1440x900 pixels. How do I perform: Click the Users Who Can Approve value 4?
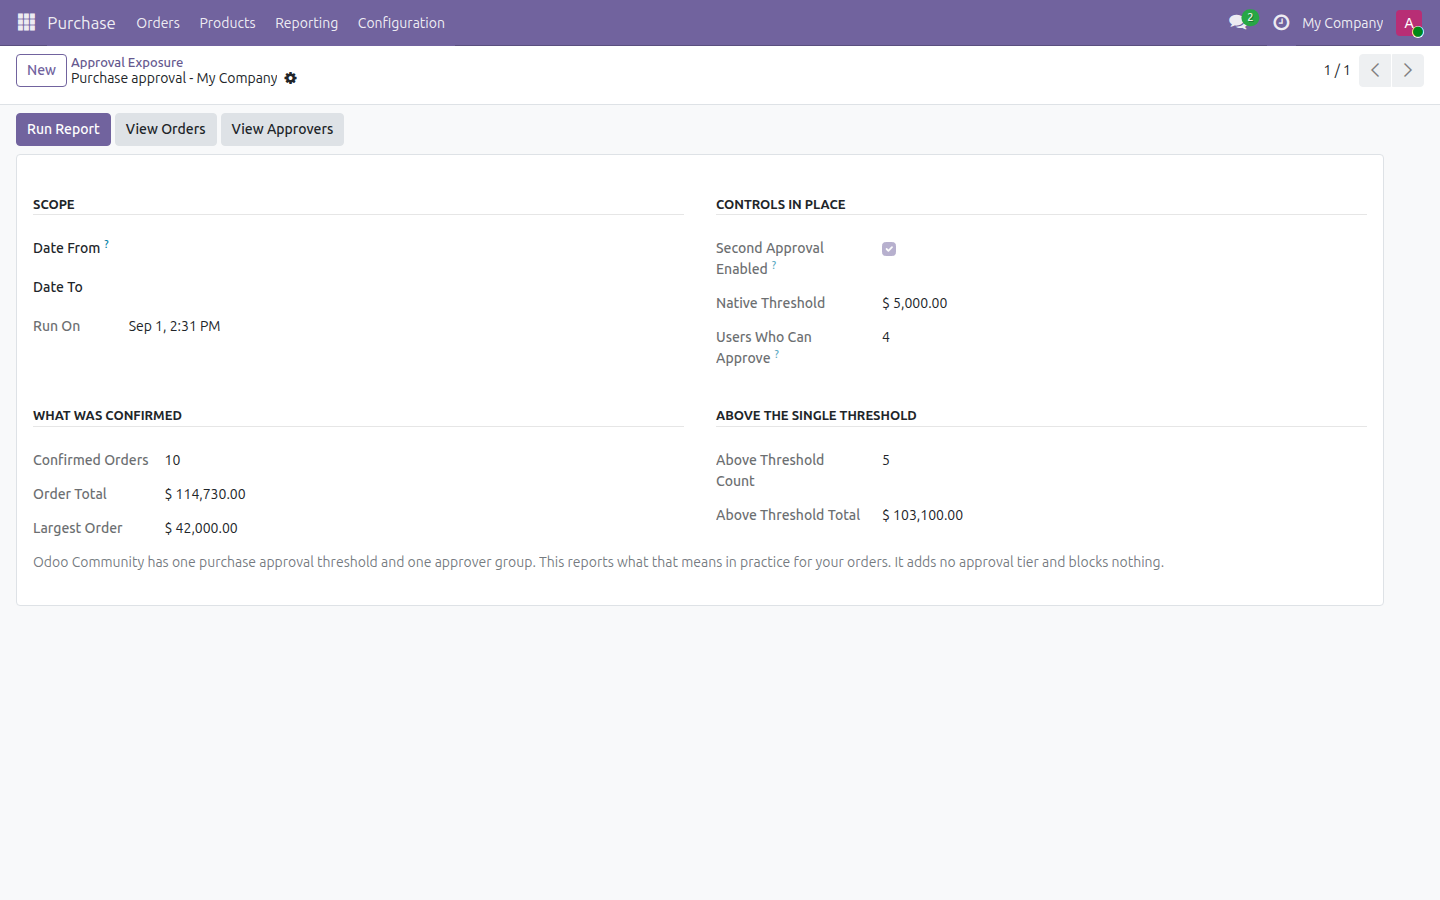coord(886,337)
